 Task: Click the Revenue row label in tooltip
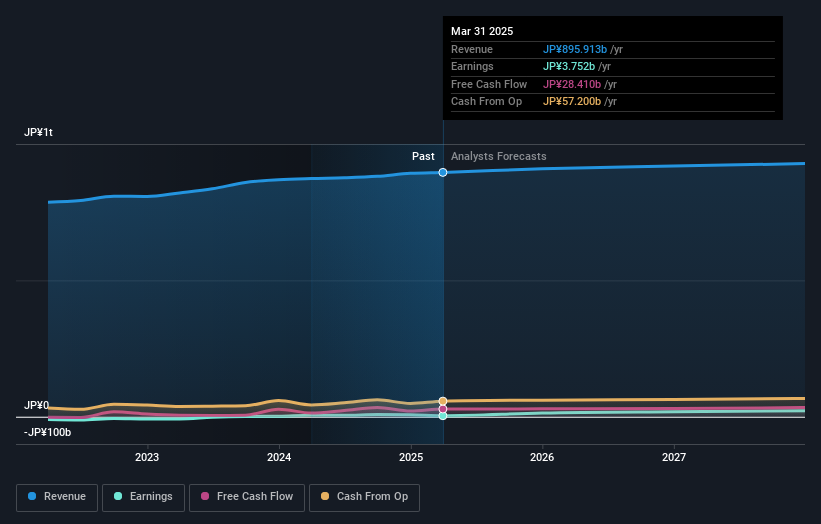472,49
